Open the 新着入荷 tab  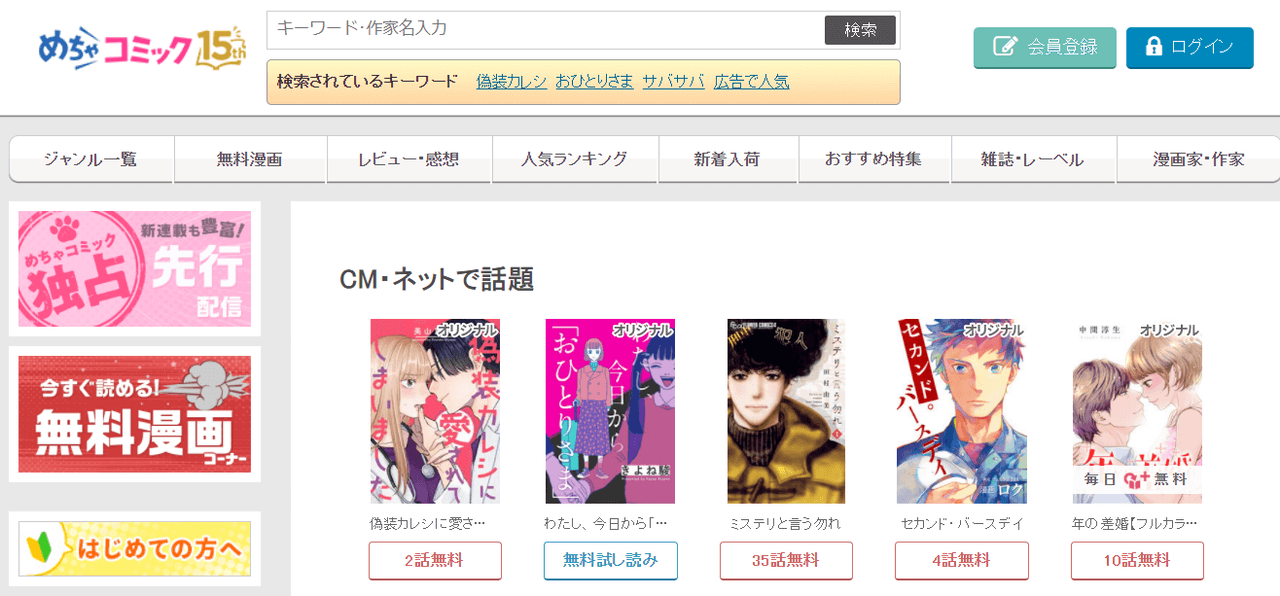(728, 159)
